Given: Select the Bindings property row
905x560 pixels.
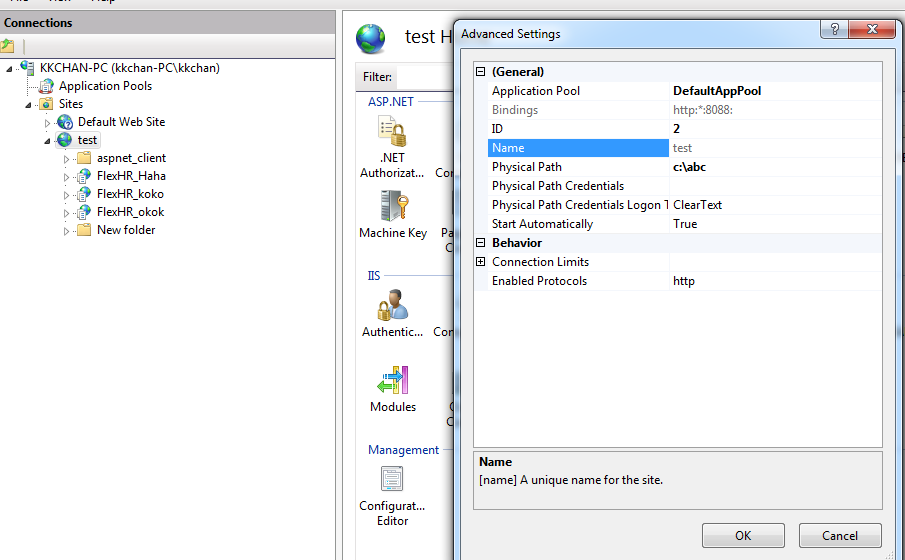Looking at the screenshot, I should coord(685,110).
